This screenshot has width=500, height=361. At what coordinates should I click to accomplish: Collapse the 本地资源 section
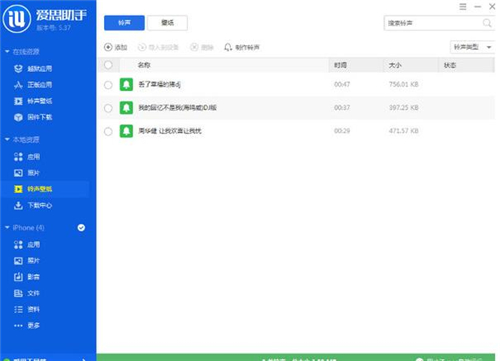coord(7,140)
